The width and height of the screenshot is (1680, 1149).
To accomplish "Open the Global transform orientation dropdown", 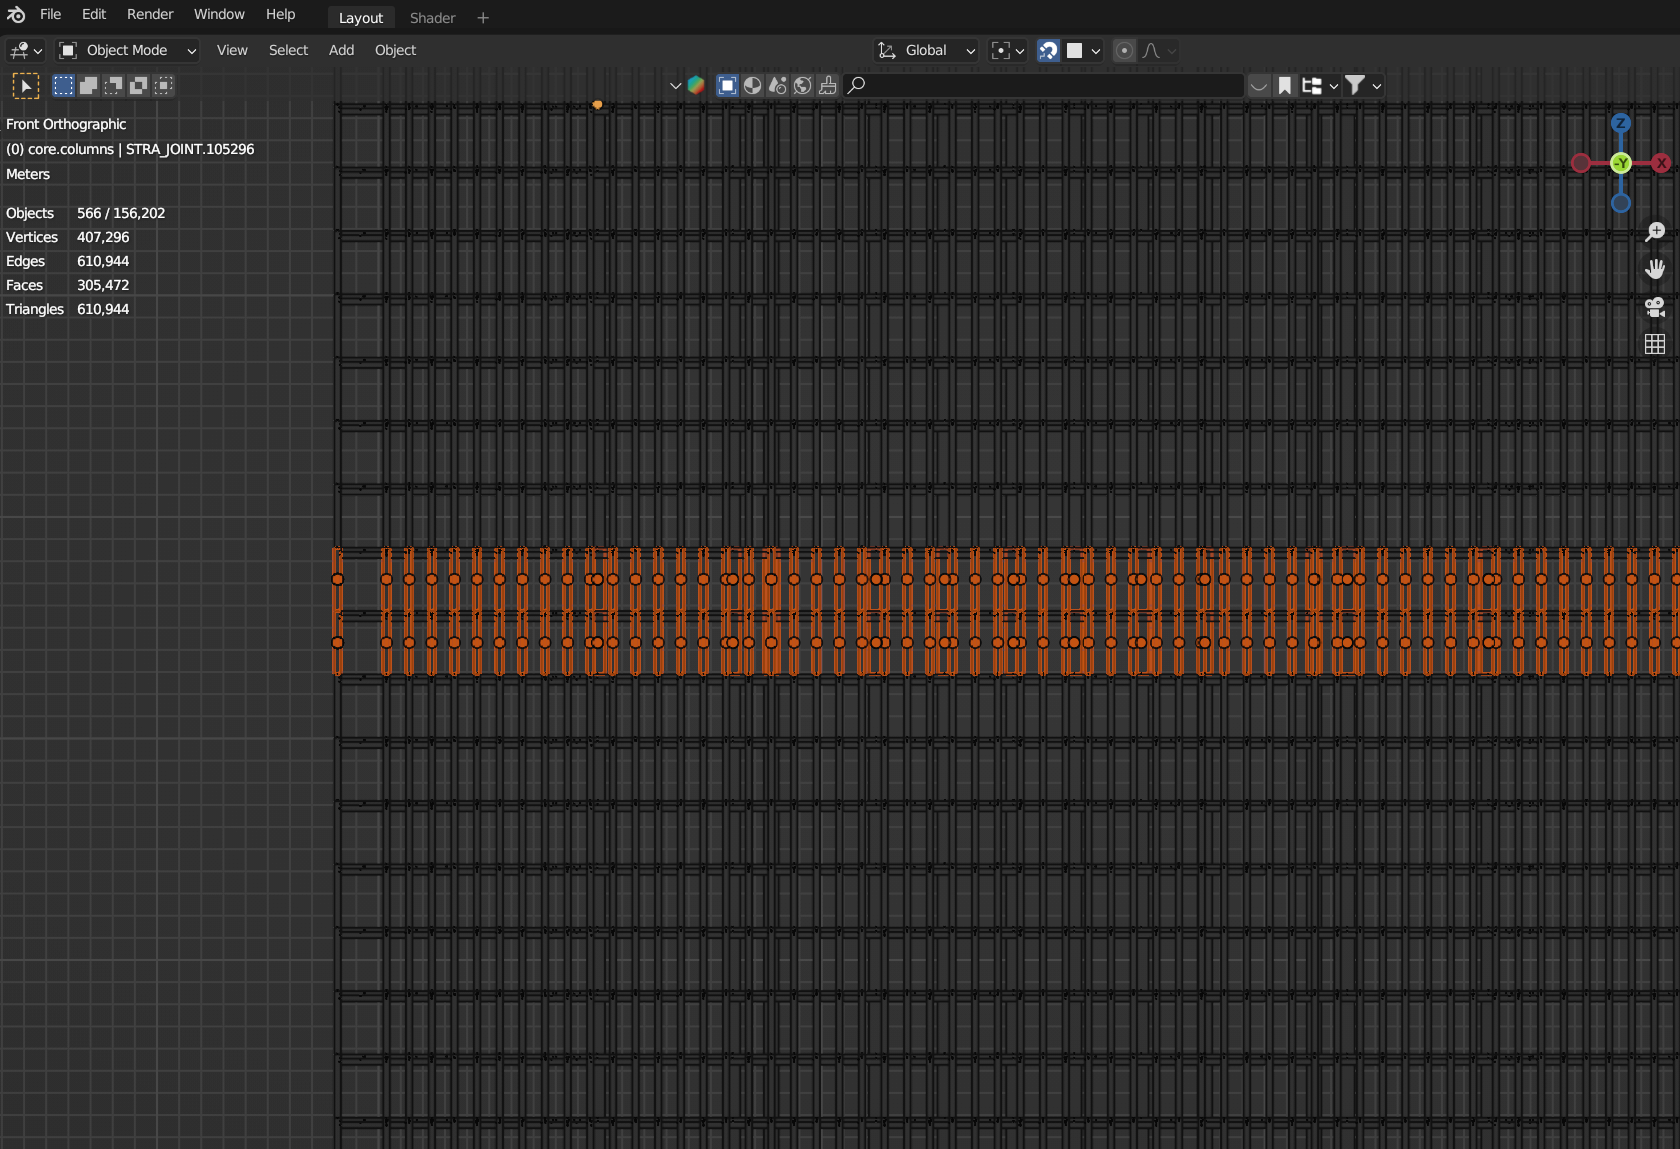I will click(926, 50).
